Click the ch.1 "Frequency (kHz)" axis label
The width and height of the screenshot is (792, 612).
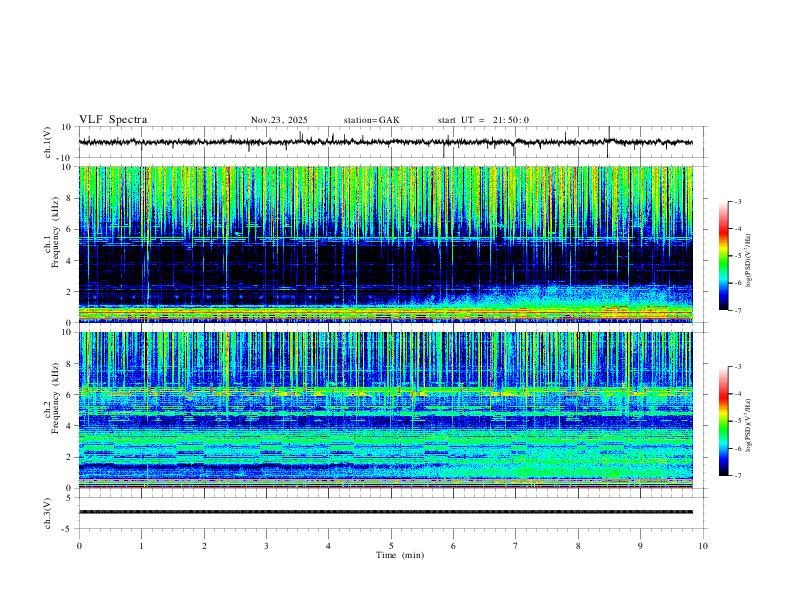pyautogui.click(x=55, y=233)
